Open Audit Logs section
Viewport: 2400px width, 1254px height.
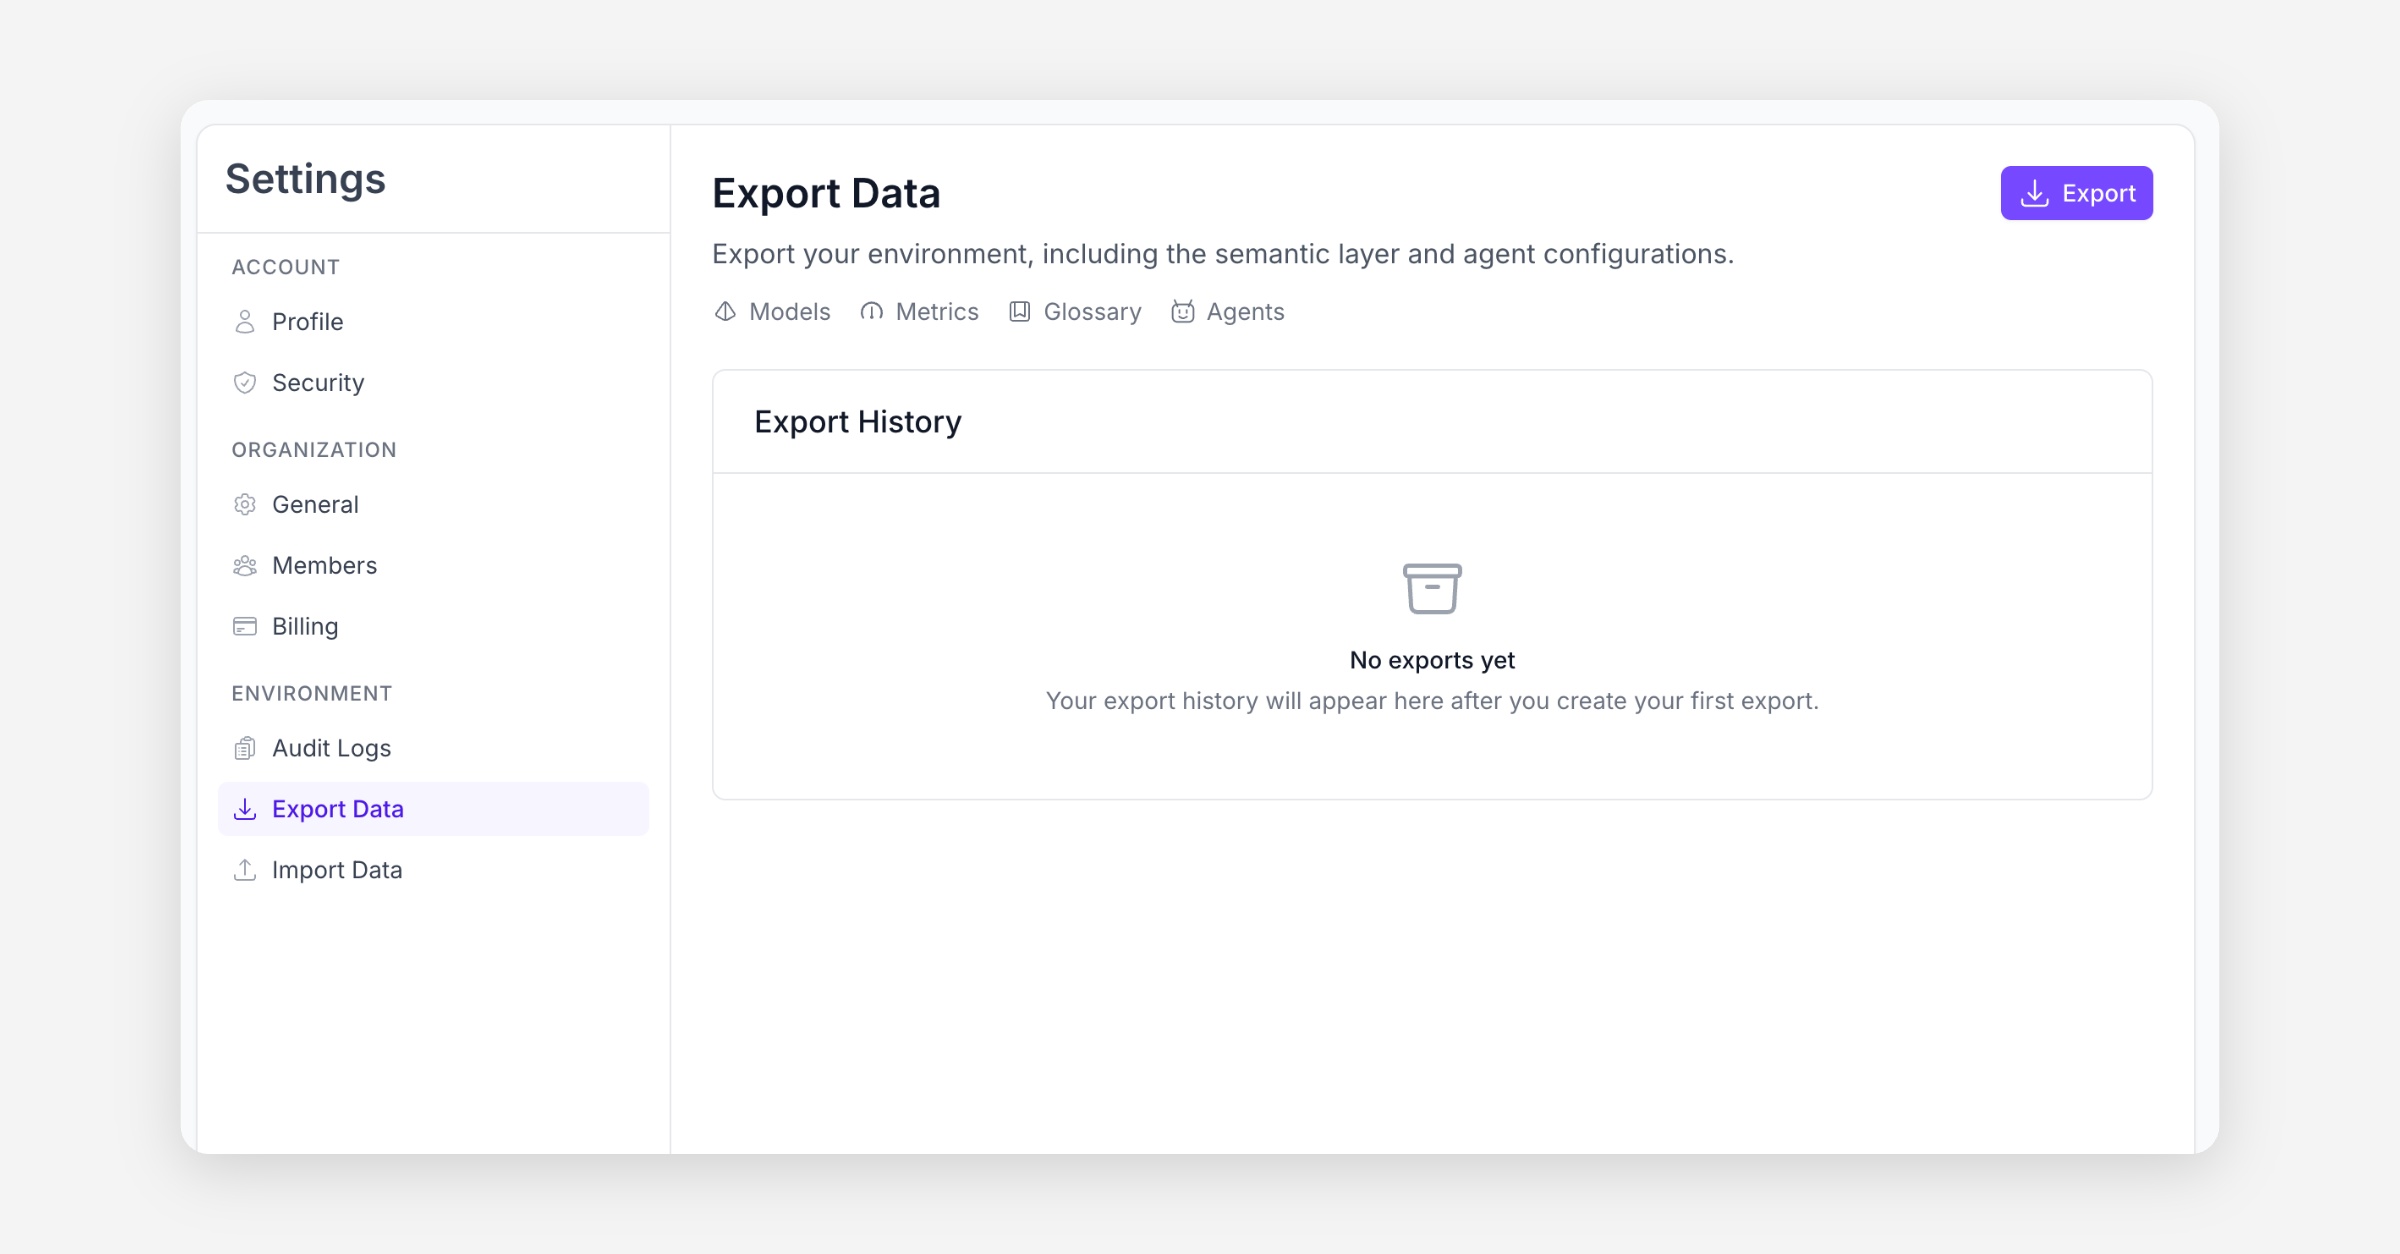pyautogui.click(x=331, y=749)
